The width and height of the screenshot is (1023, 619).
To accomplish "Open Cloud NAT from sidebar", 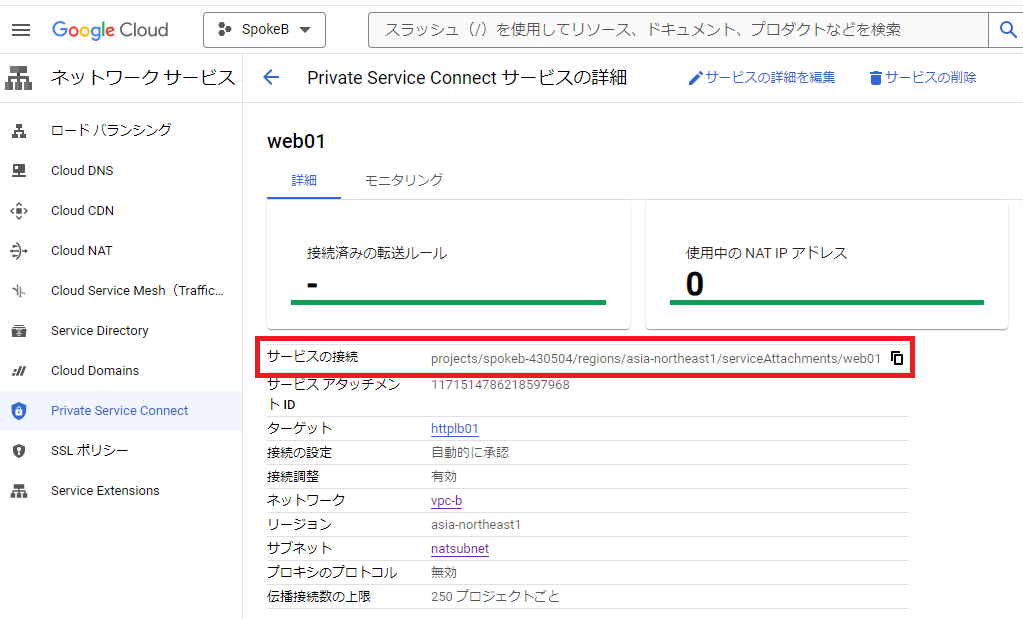I will [x=81, y=251].
